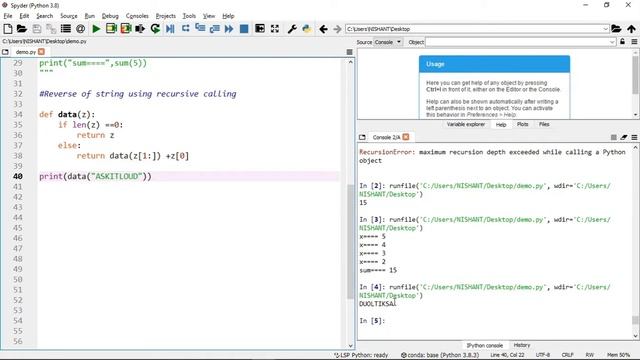Interrupt kernel square icon in console
This screenshot has width=640, height=360.
tap(613, 138)
